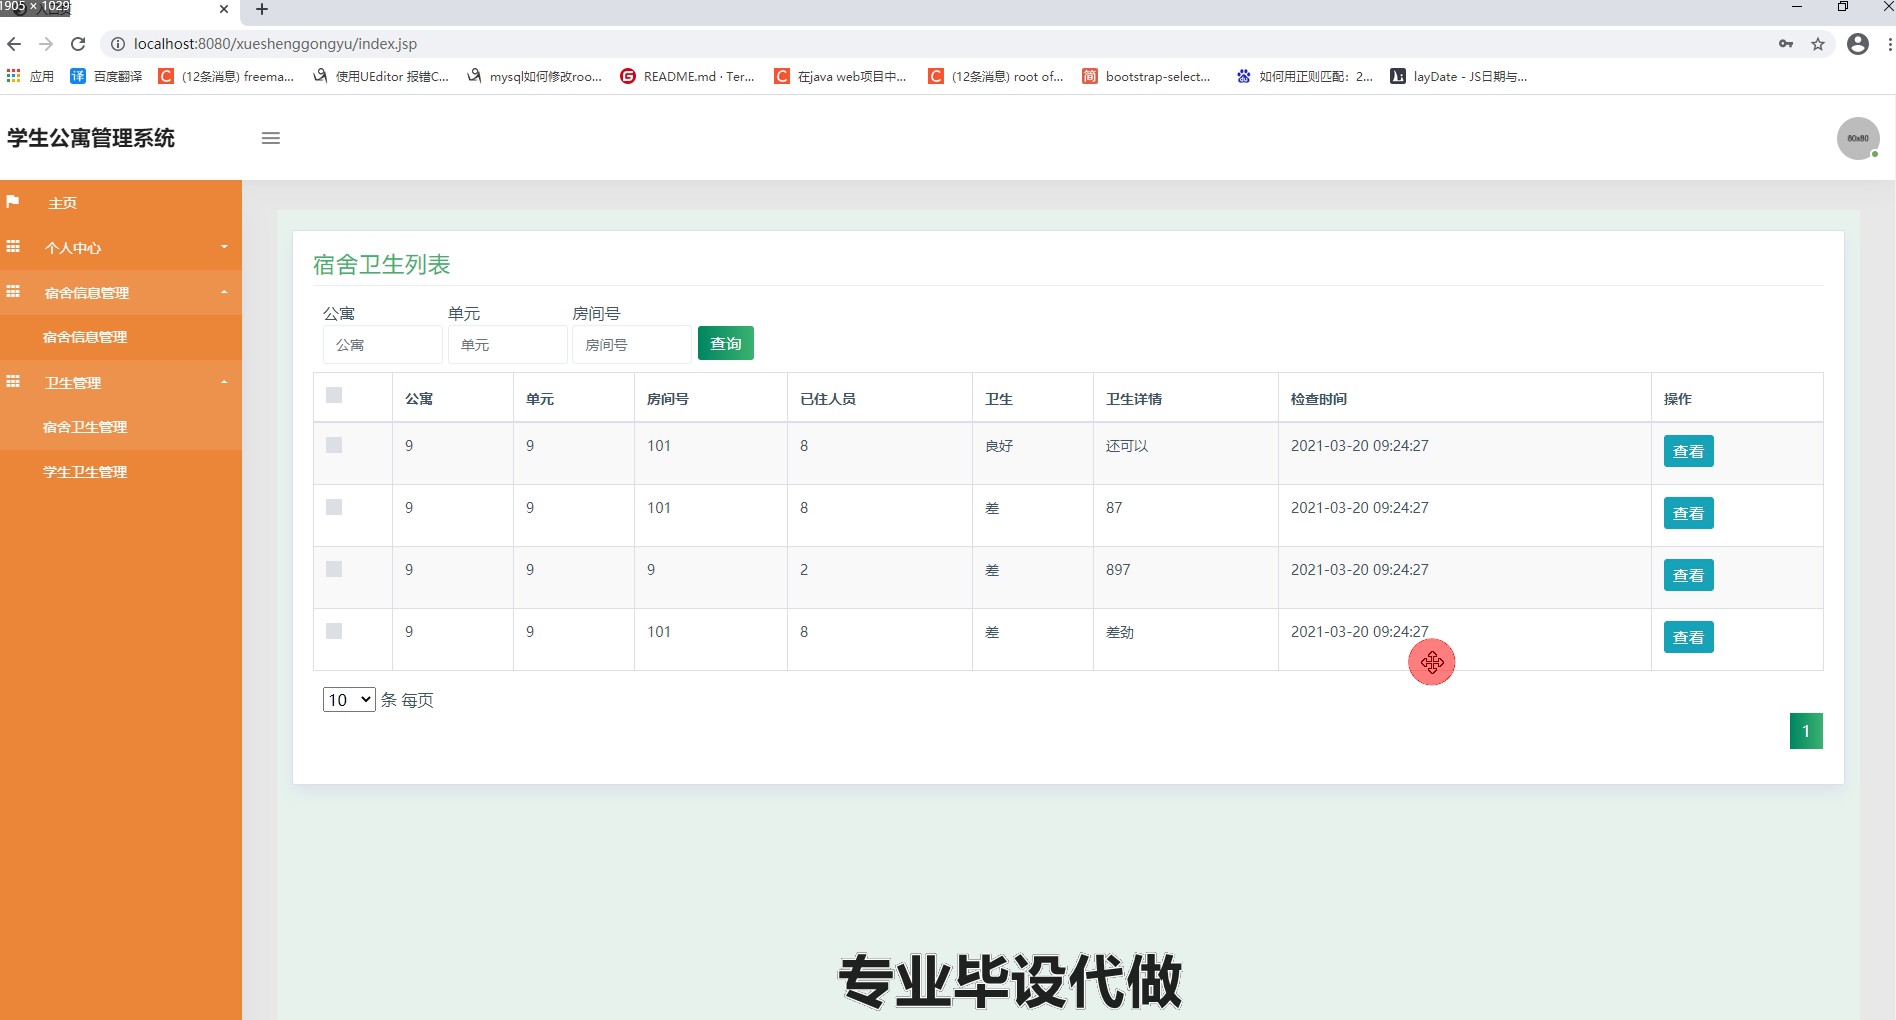
Task: Click the grid icon beside 宿舍信息管理 heading
Action: tap(13, 291)
